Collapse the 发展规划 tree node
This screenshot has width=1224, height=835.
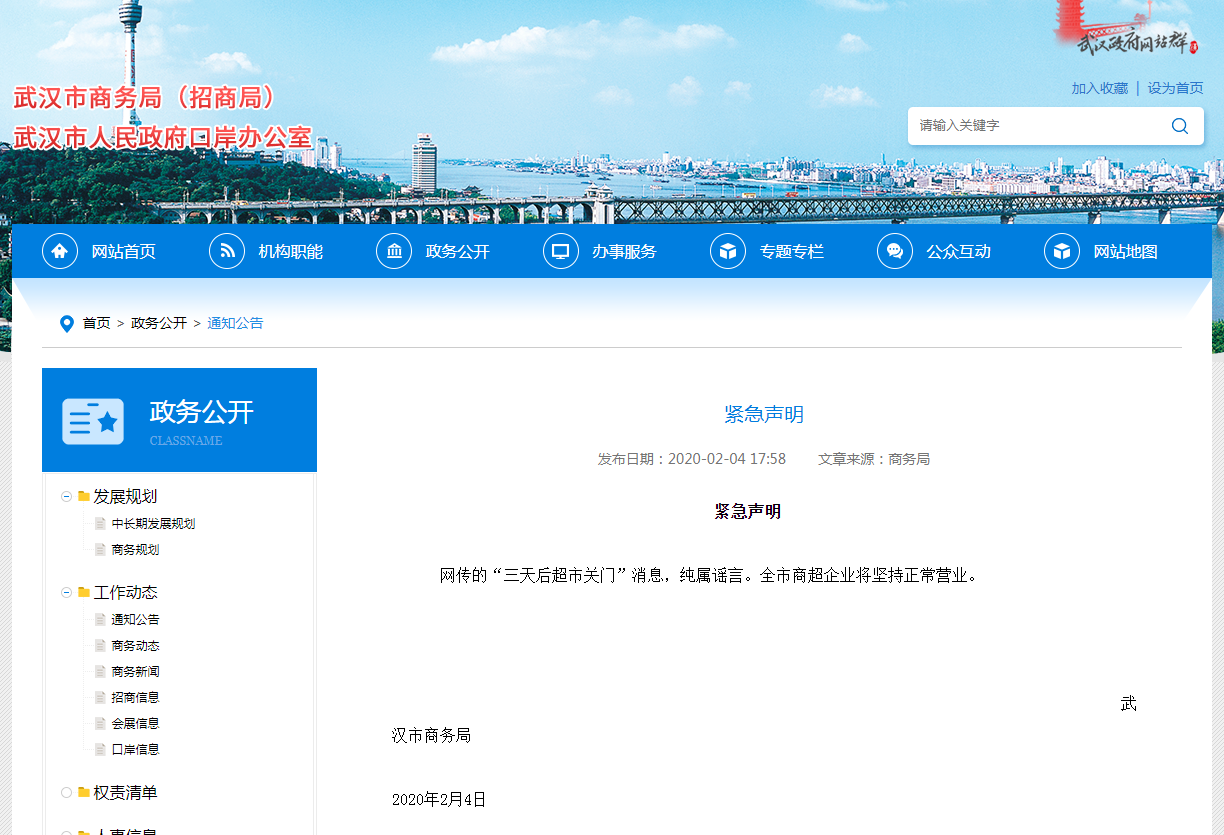(x=67, y=497)
